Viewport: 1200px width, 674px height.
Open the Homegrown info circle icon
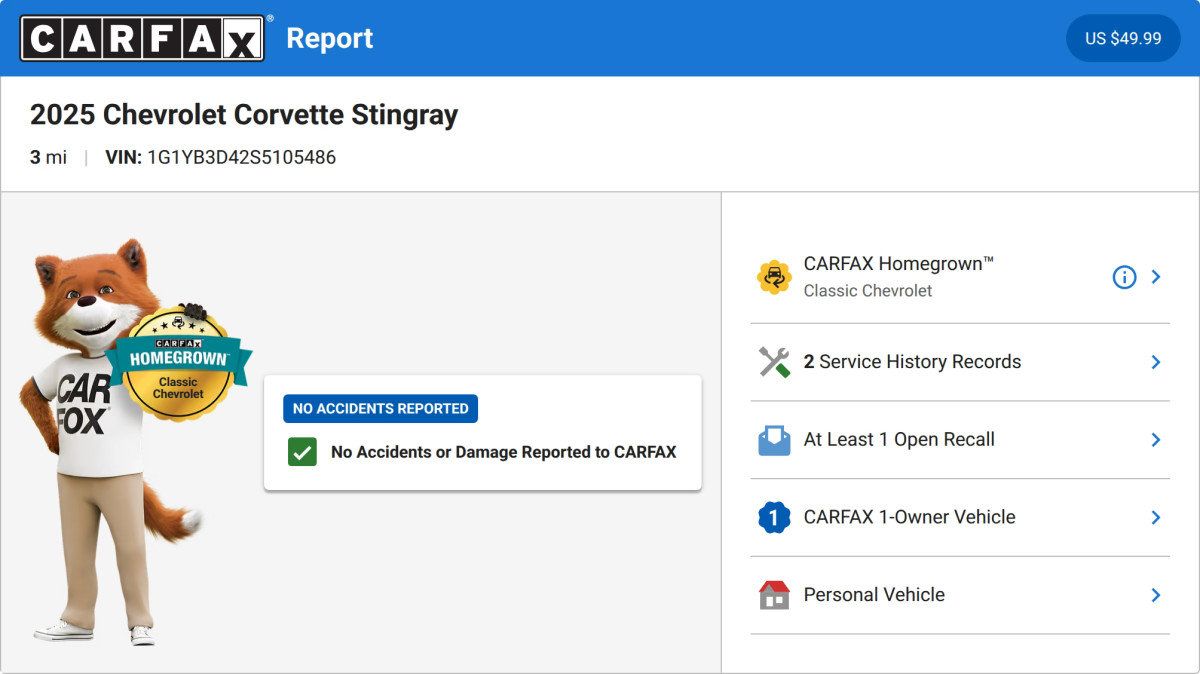point(1124,277)
